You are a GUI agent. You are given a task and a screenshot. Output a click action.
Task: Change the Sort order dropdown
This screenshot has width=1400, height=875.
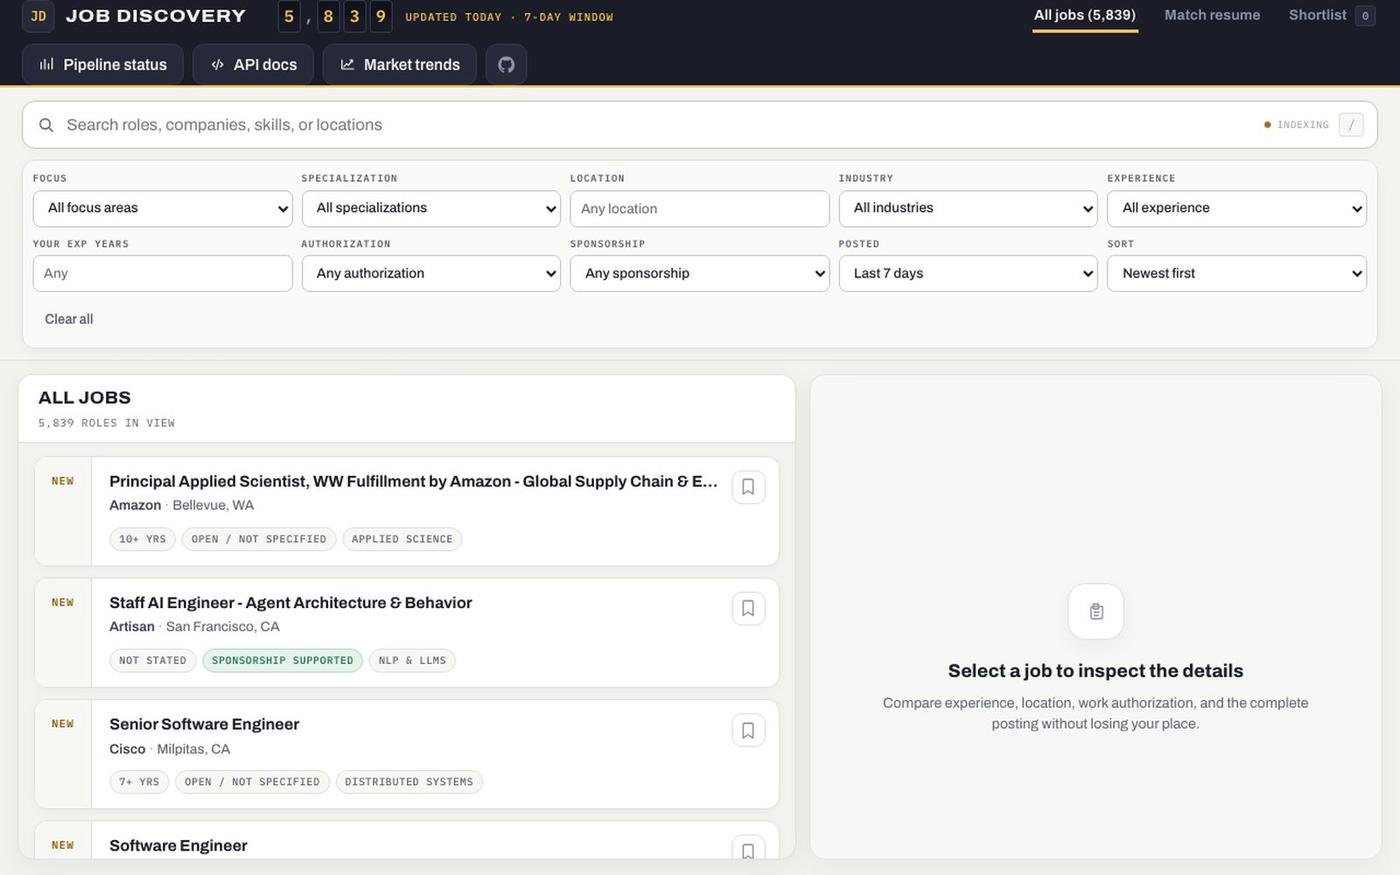pos(1237,273)
